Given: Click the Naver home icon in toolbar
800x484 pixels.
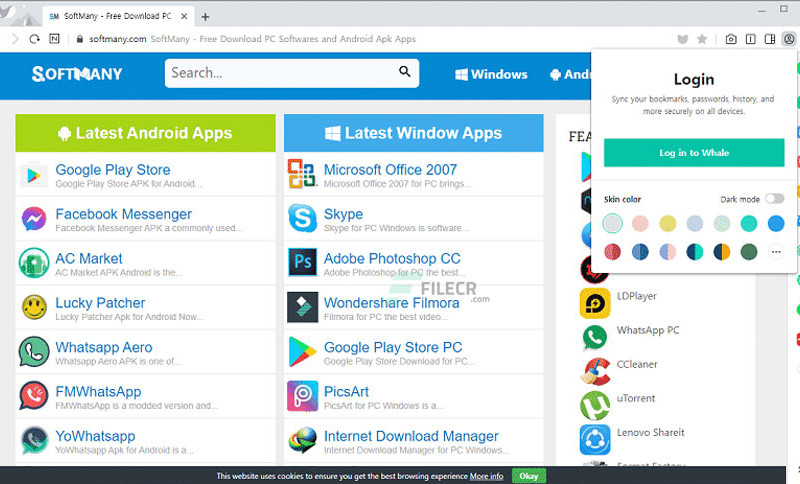Looking at the screenshot, I should pyautogui.click(x=54, y=39).
